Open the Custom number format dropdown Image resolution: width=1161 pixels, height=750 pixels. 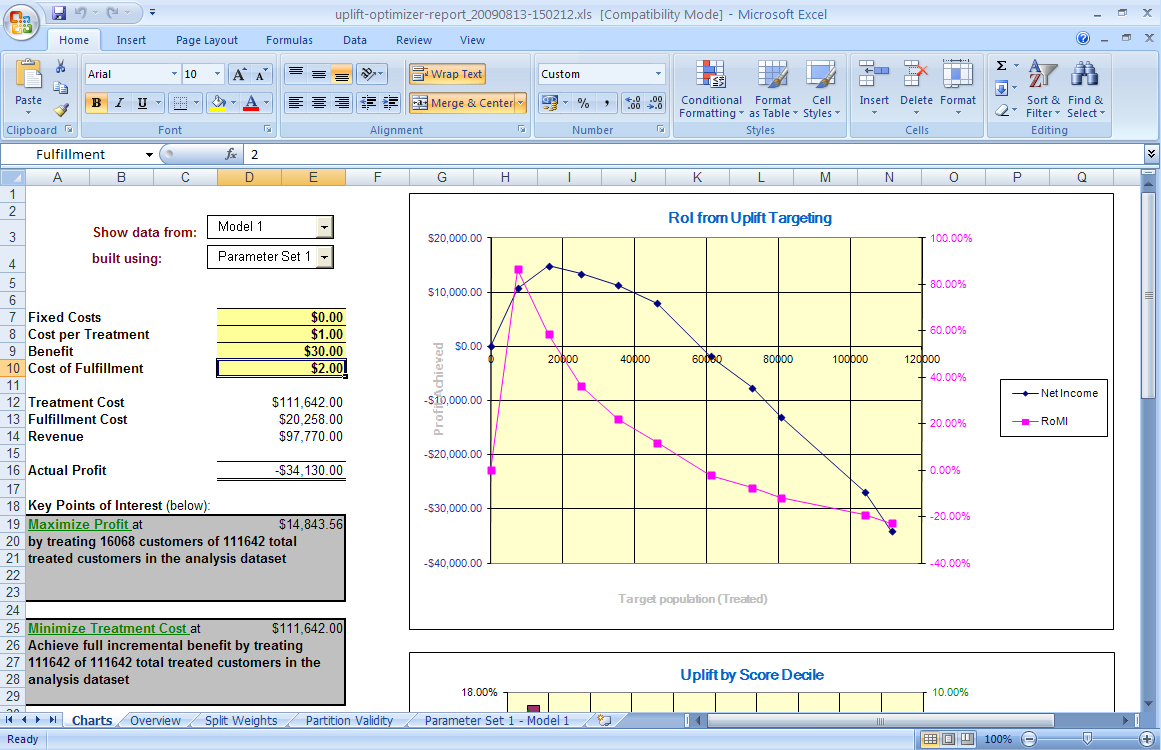coord(658,74)
